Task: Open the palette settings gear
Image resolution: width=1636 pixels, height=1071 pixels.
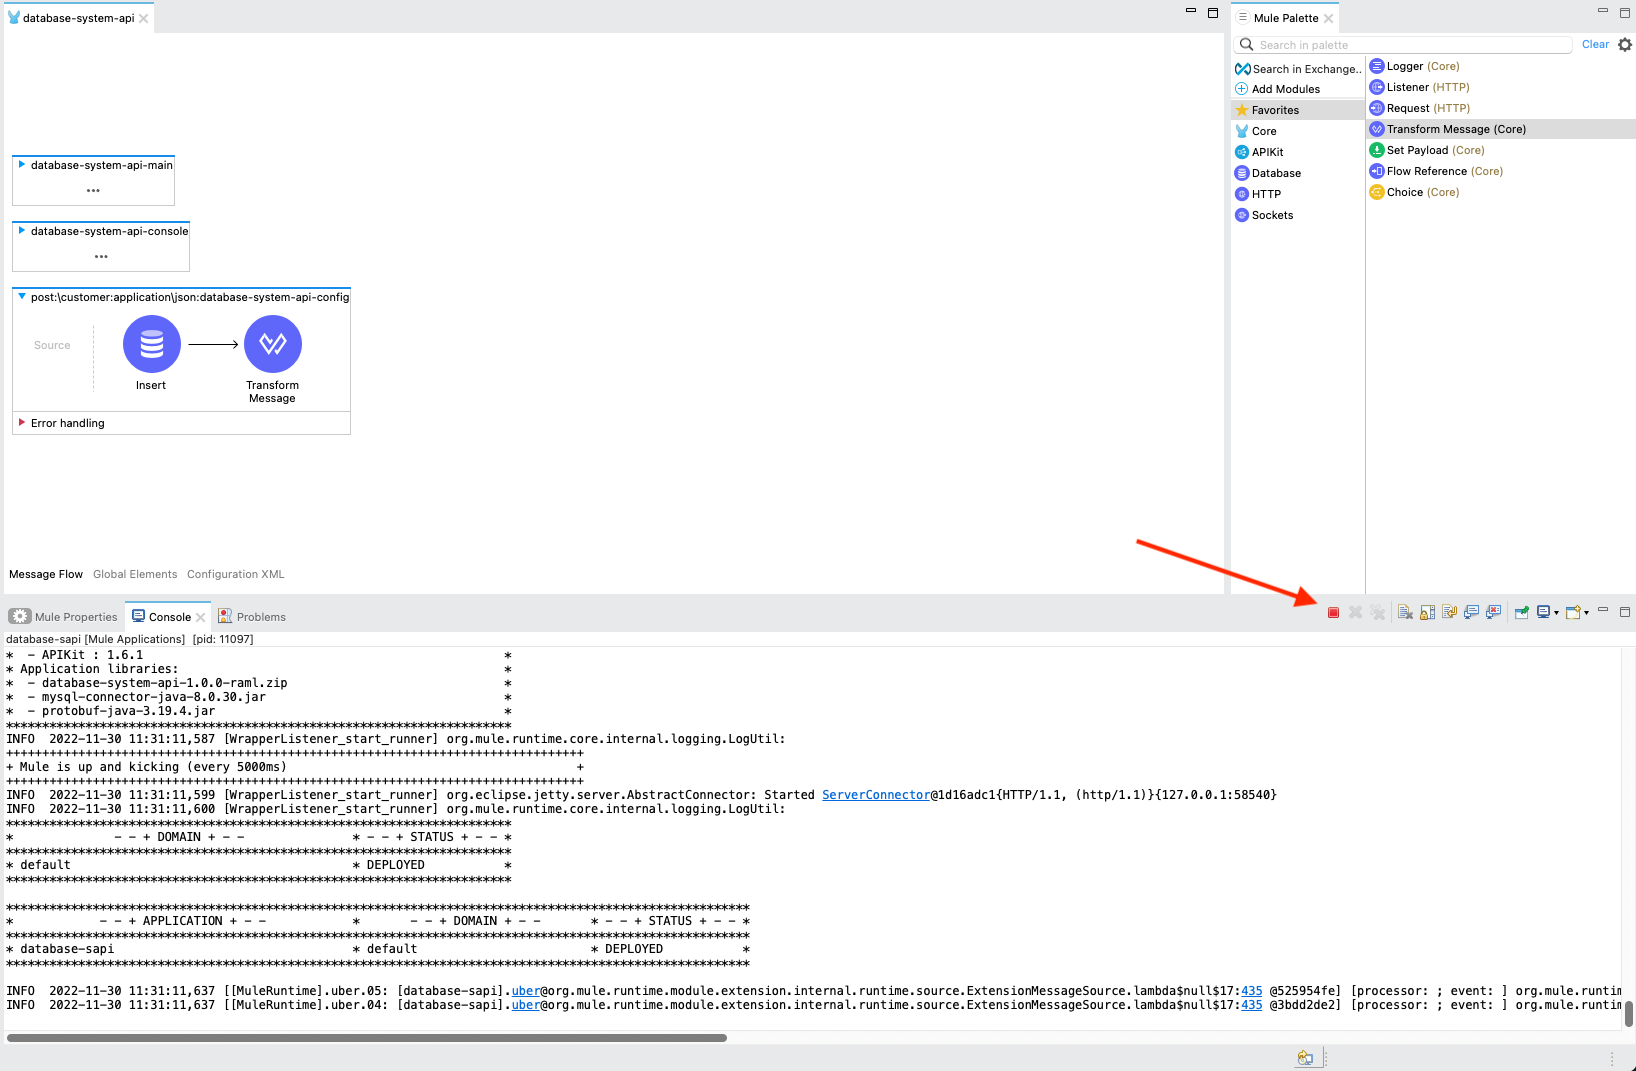Action: tap(1625, 45)
